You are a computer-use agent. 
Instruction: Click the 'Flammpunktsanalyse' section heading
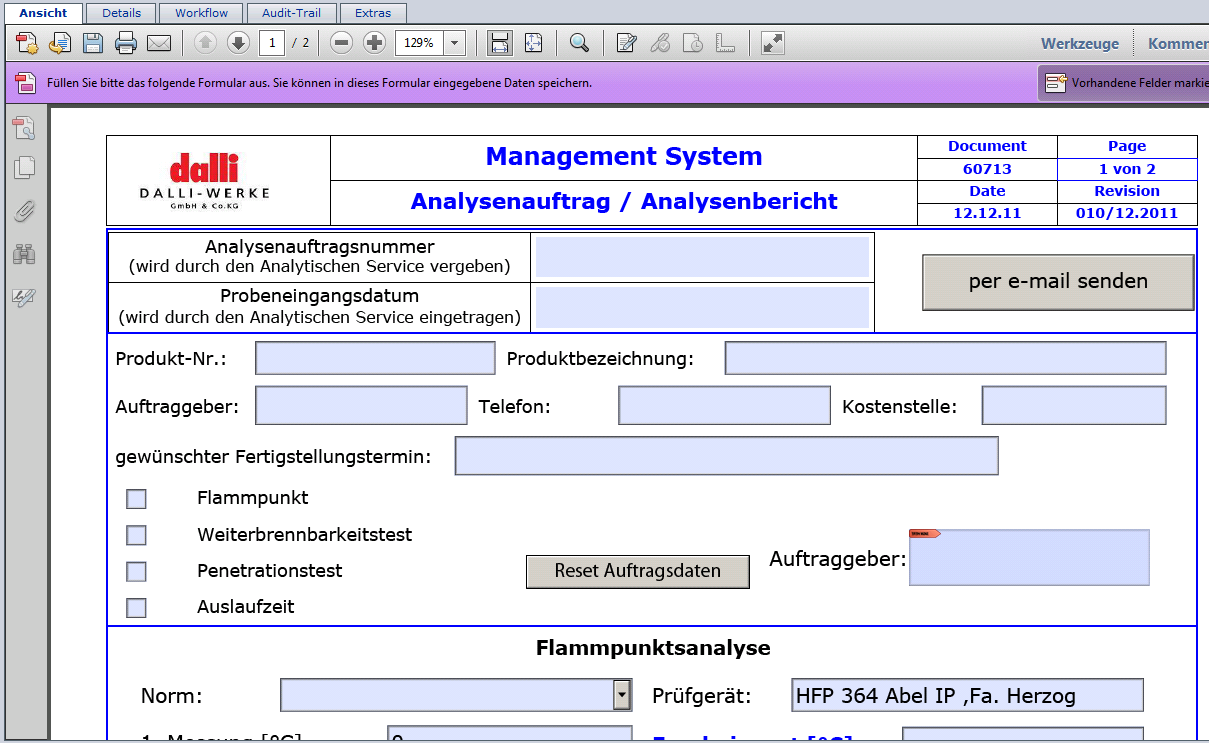pyautogui.click(x=653, y=648)
